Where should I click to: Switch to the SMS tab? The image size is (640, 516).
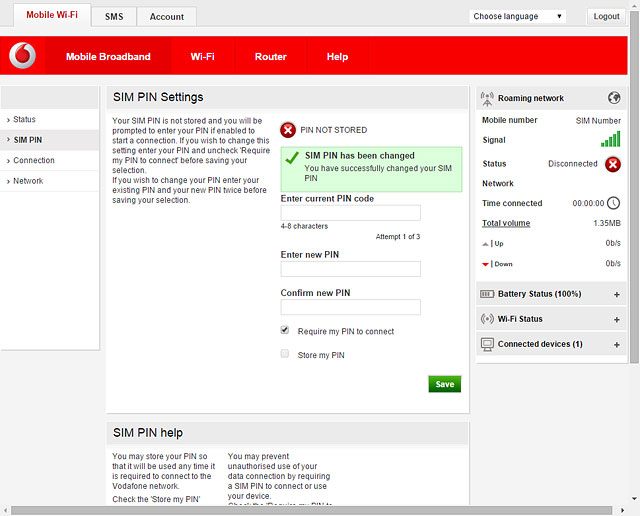coord(113,17)
